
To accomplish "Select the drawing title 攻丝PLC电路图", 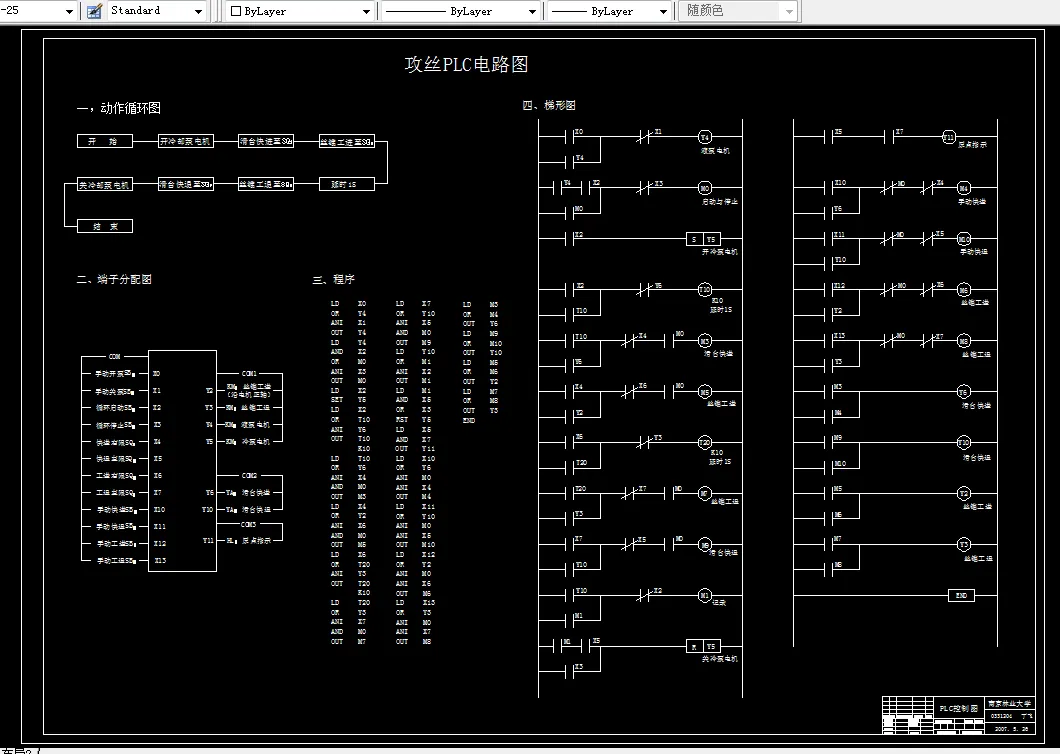I will click(x=466, y=64).
